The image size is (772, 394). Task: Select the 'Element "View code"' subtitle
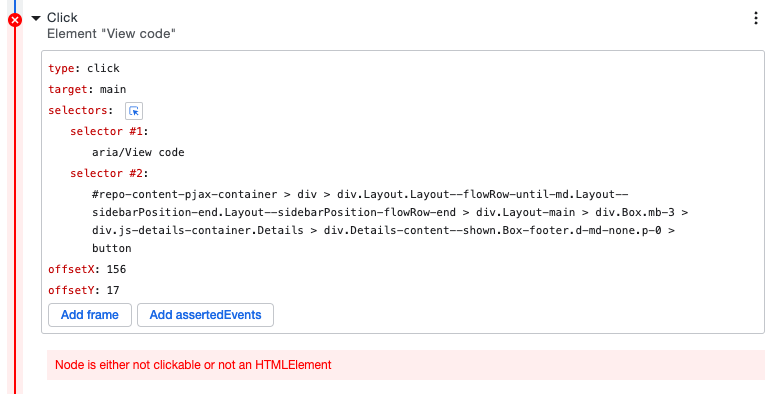[x=111, y=34]
